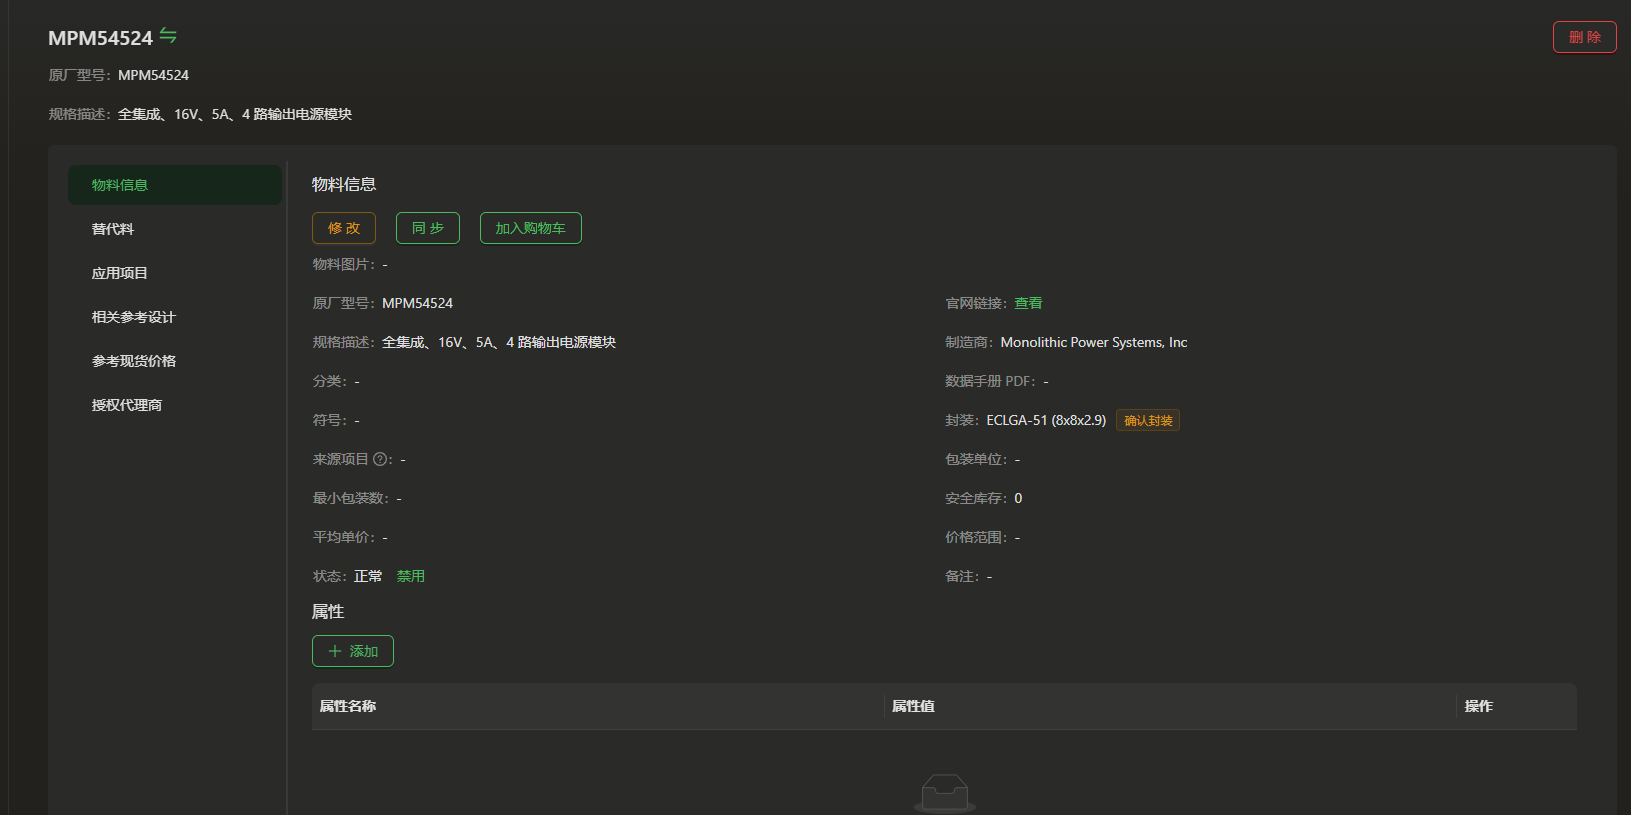1631x815 pixels.
Task: Click the empty-data inbox icon in table
Action: (944, 793)
